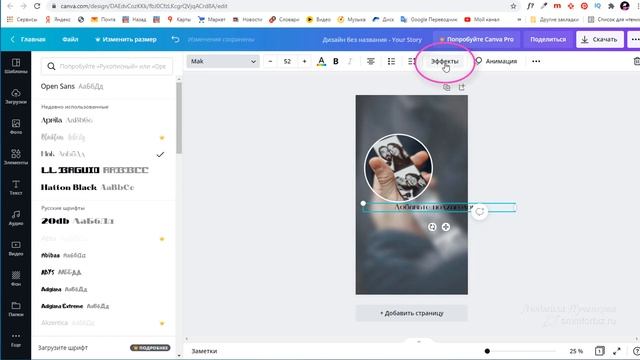This screenshot has width=640, height=360.
Task: Open the Templates sidebar panel
Action: (x=16, y=66)
